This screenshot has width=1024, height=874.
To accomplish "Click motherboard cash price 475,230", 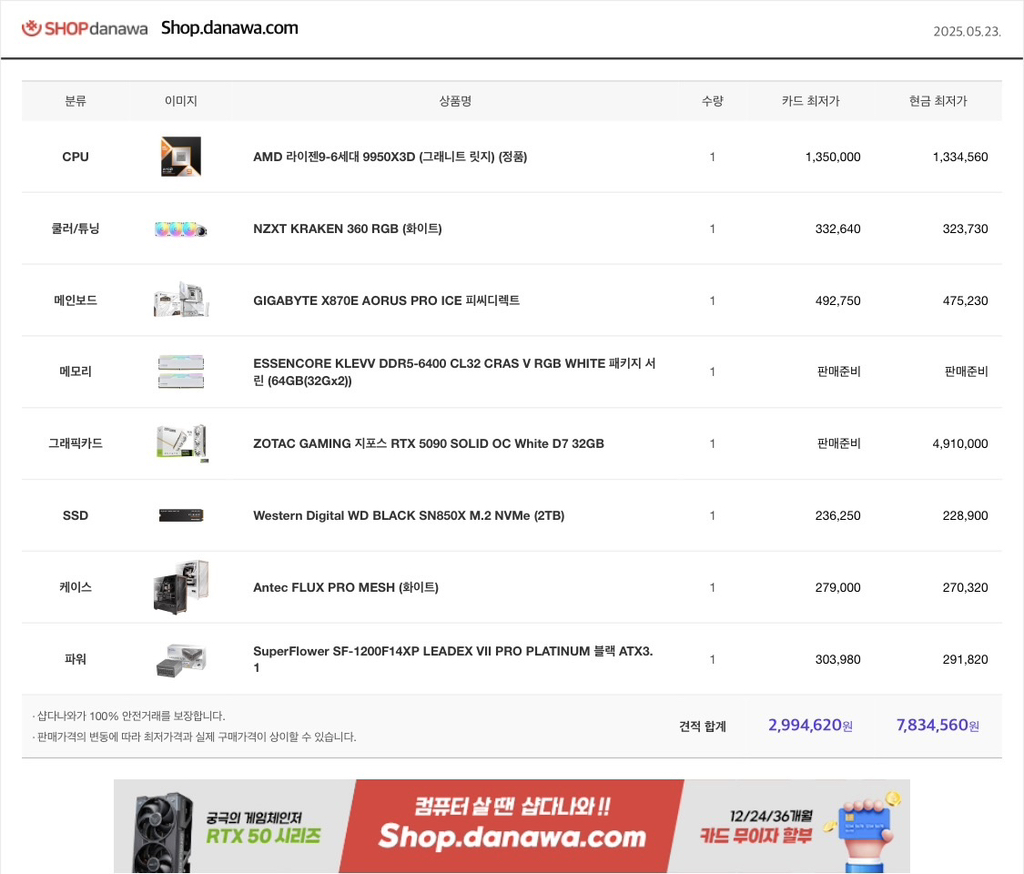I will [x=965, y=300].
